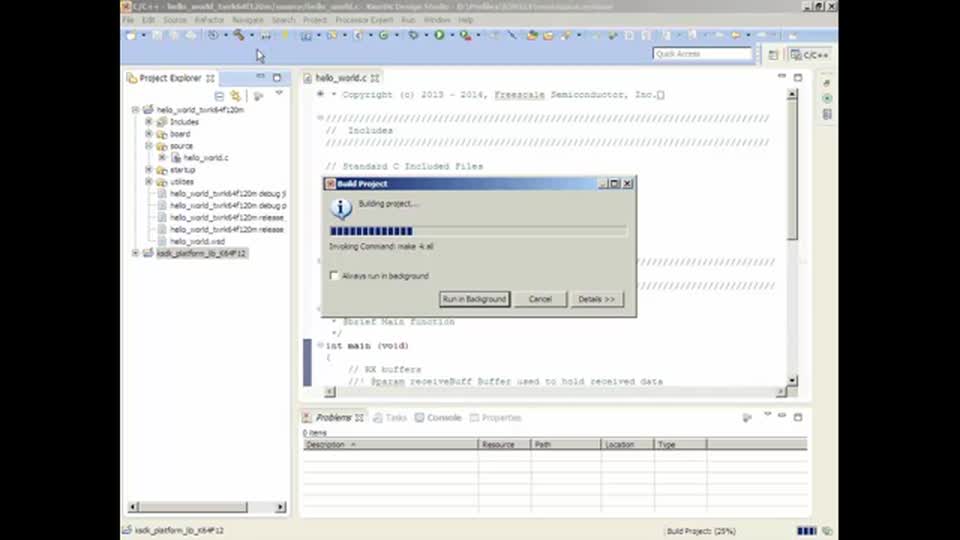960x540 pixels.
Task: Click the Build hammer icon in toolbar
Action: 238,35
